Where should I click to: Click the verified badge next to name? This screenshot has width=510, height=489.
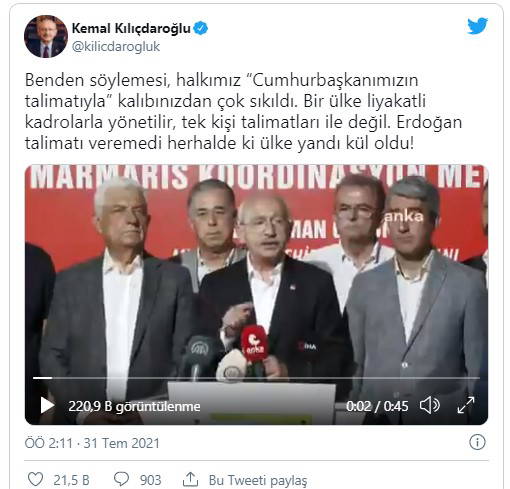201,28
